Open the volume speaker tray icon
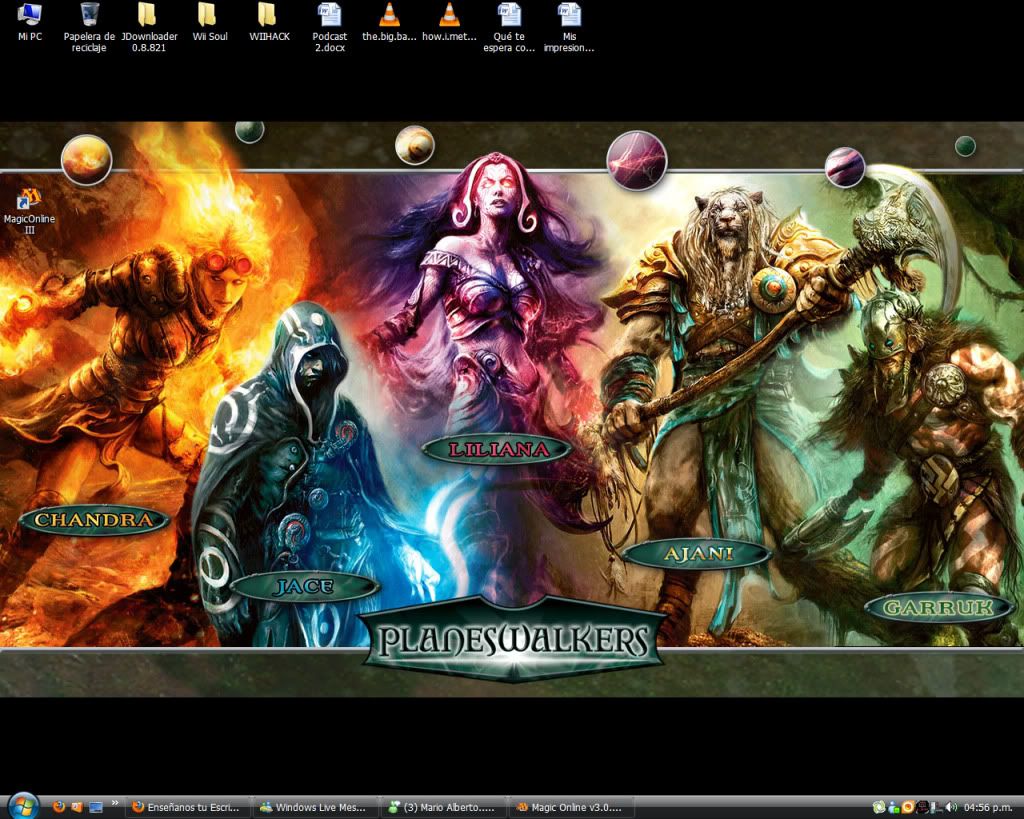Viewport: 1024px width, 819px height. tap(951, 807)
